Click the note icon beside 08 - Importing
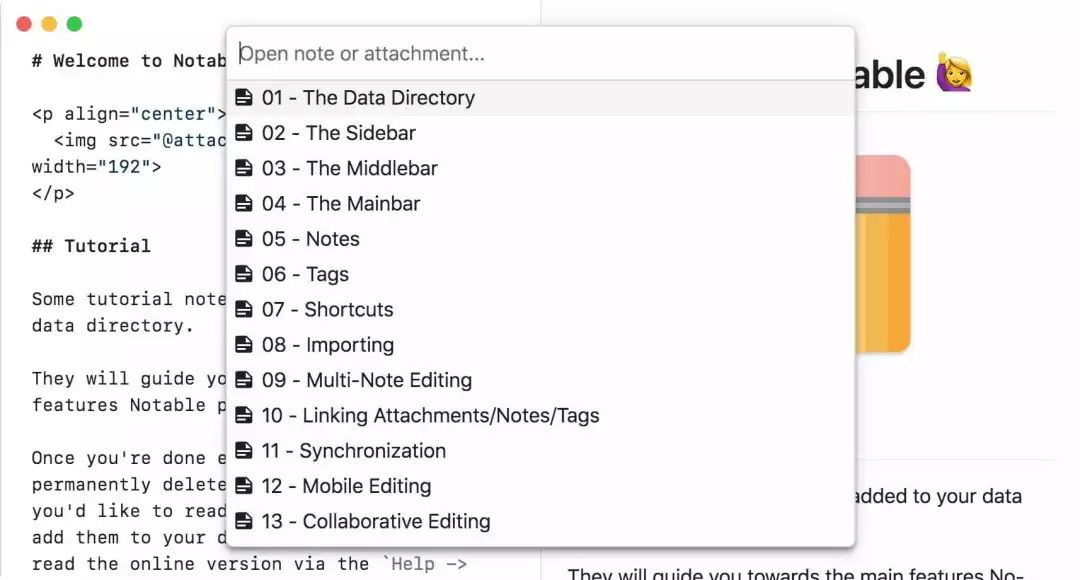1080x580 pixels. [x=244, y=344]
